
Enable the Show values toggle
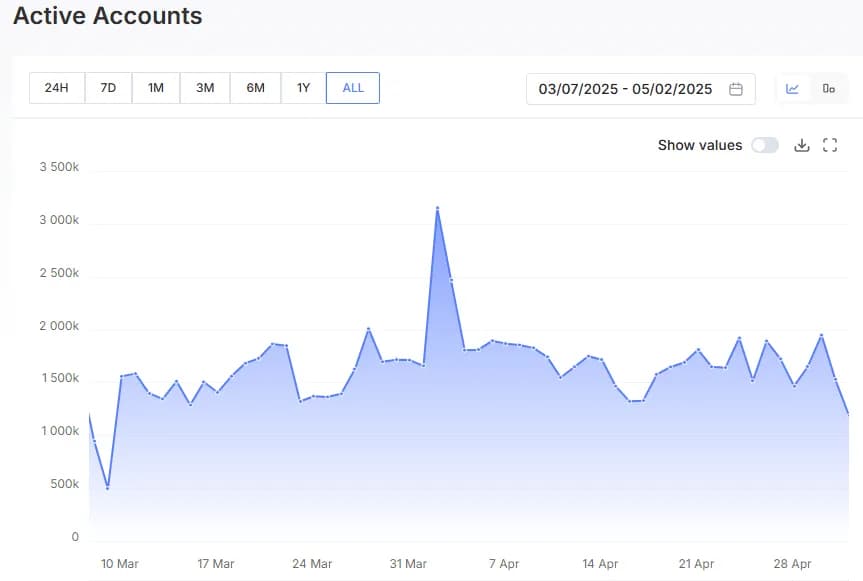point(765,145)
